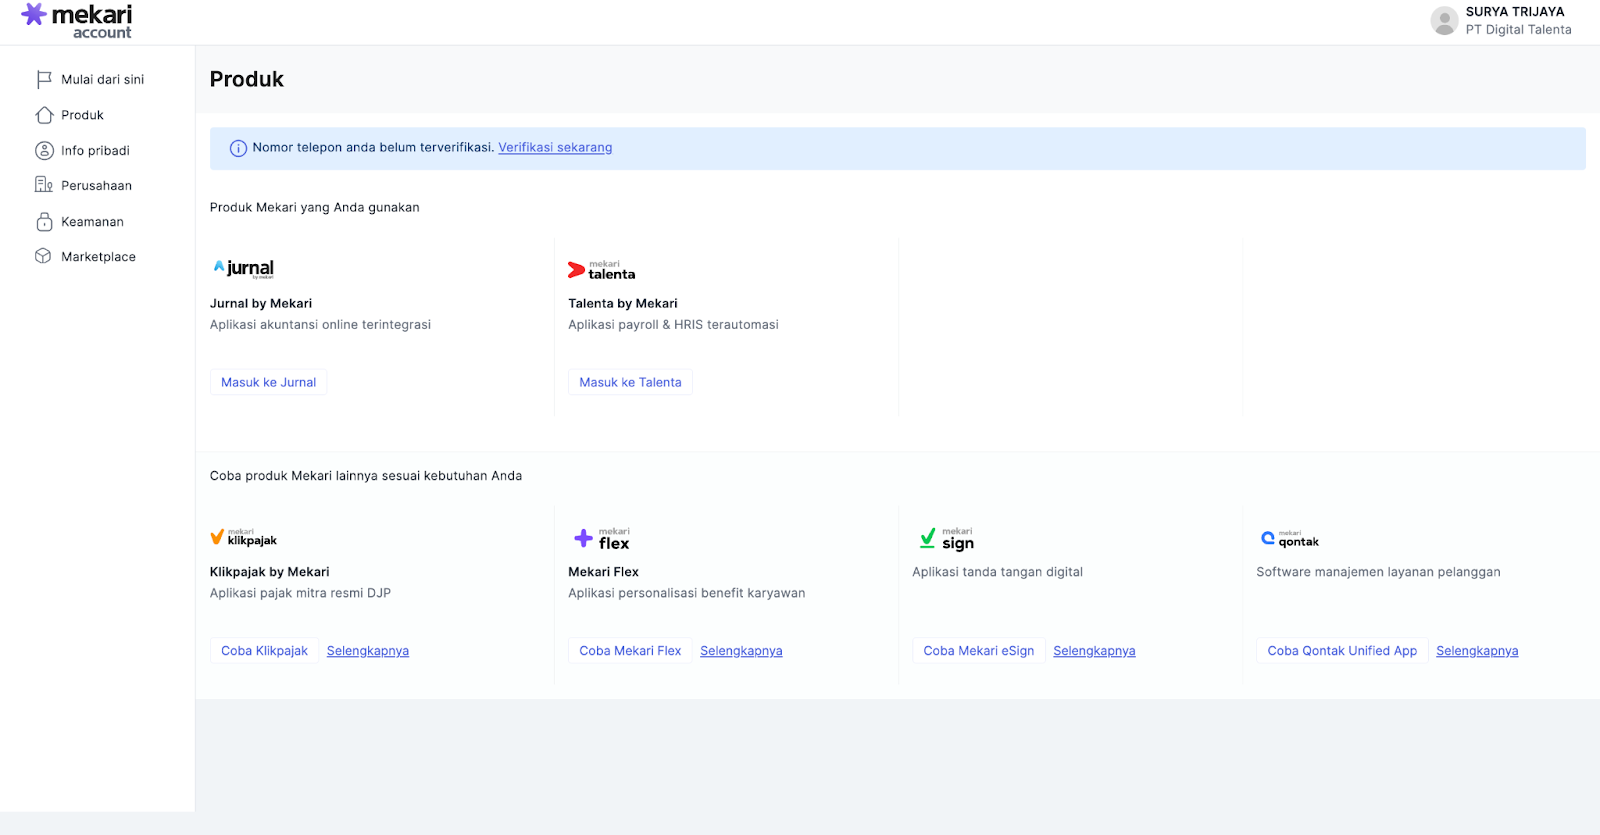Open the Perusahaan sidebar item

(96, 186)
